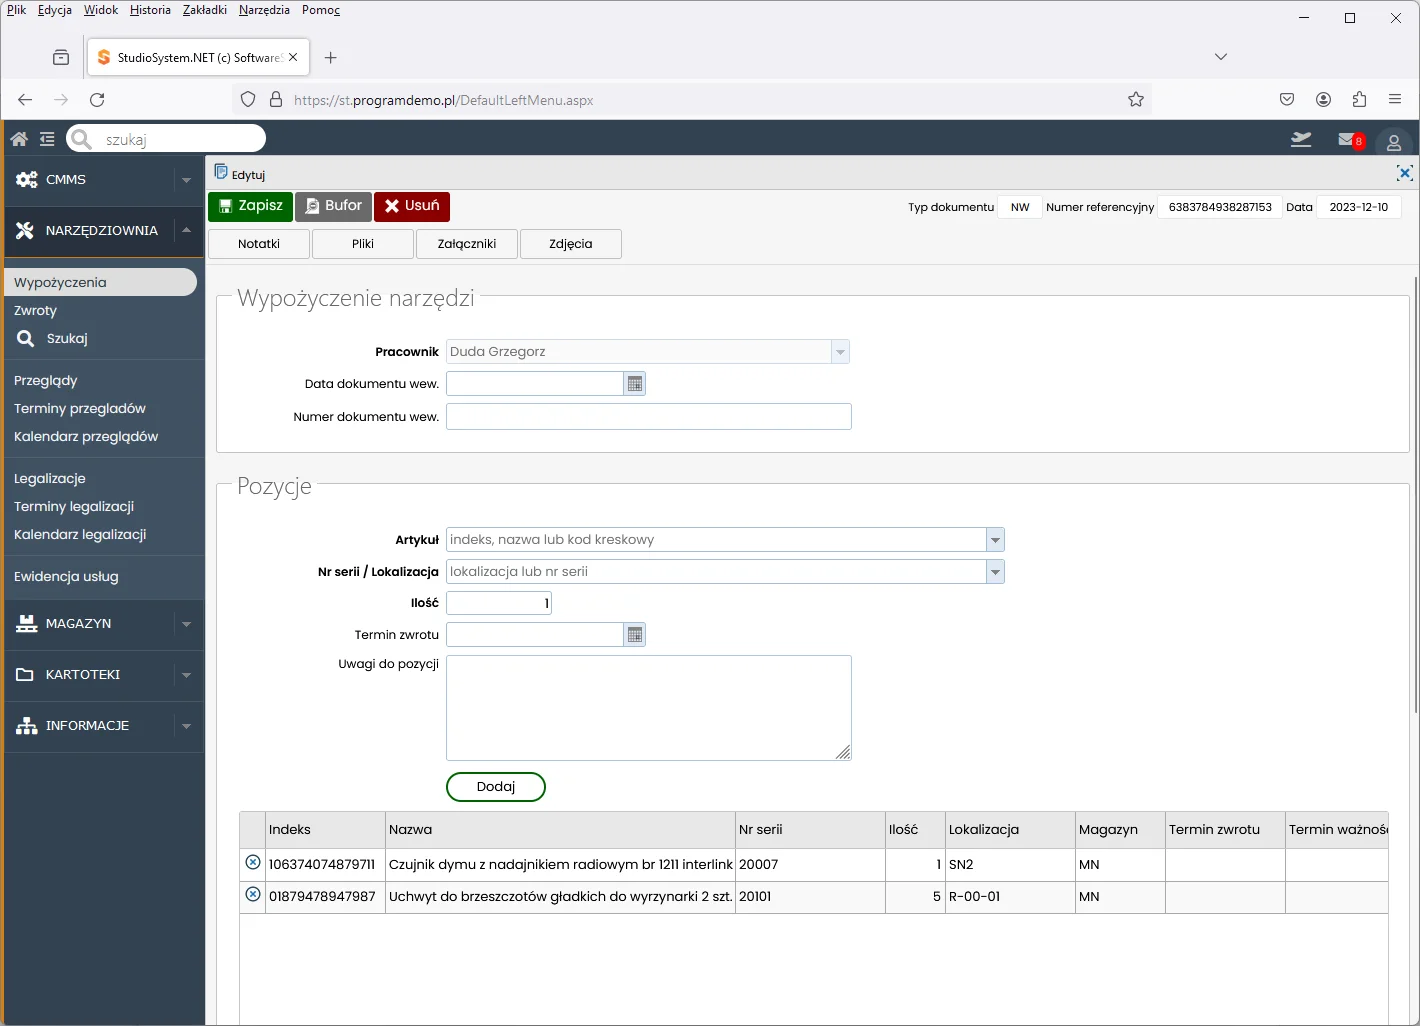This screenshot has height=1026, width=1420.
Task: Open the Zdjęcia tab
Action: 571,244
